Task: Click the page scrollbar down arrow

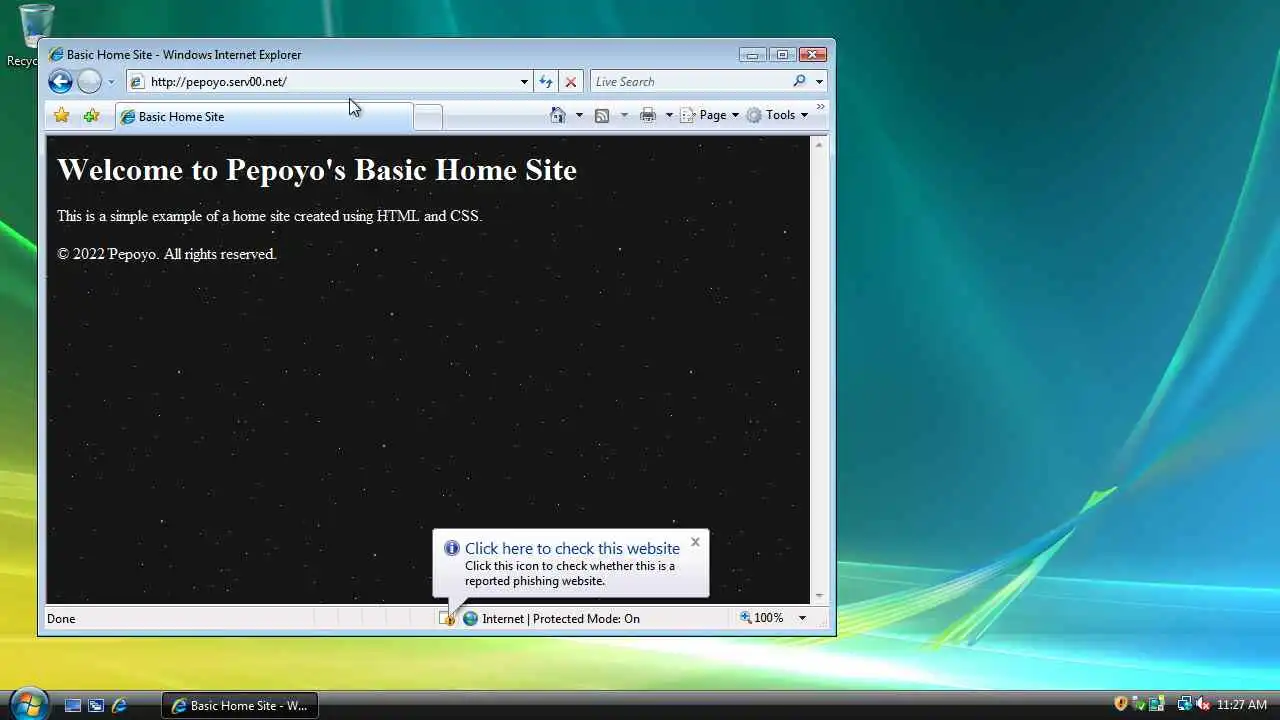Action: [819, 595]
